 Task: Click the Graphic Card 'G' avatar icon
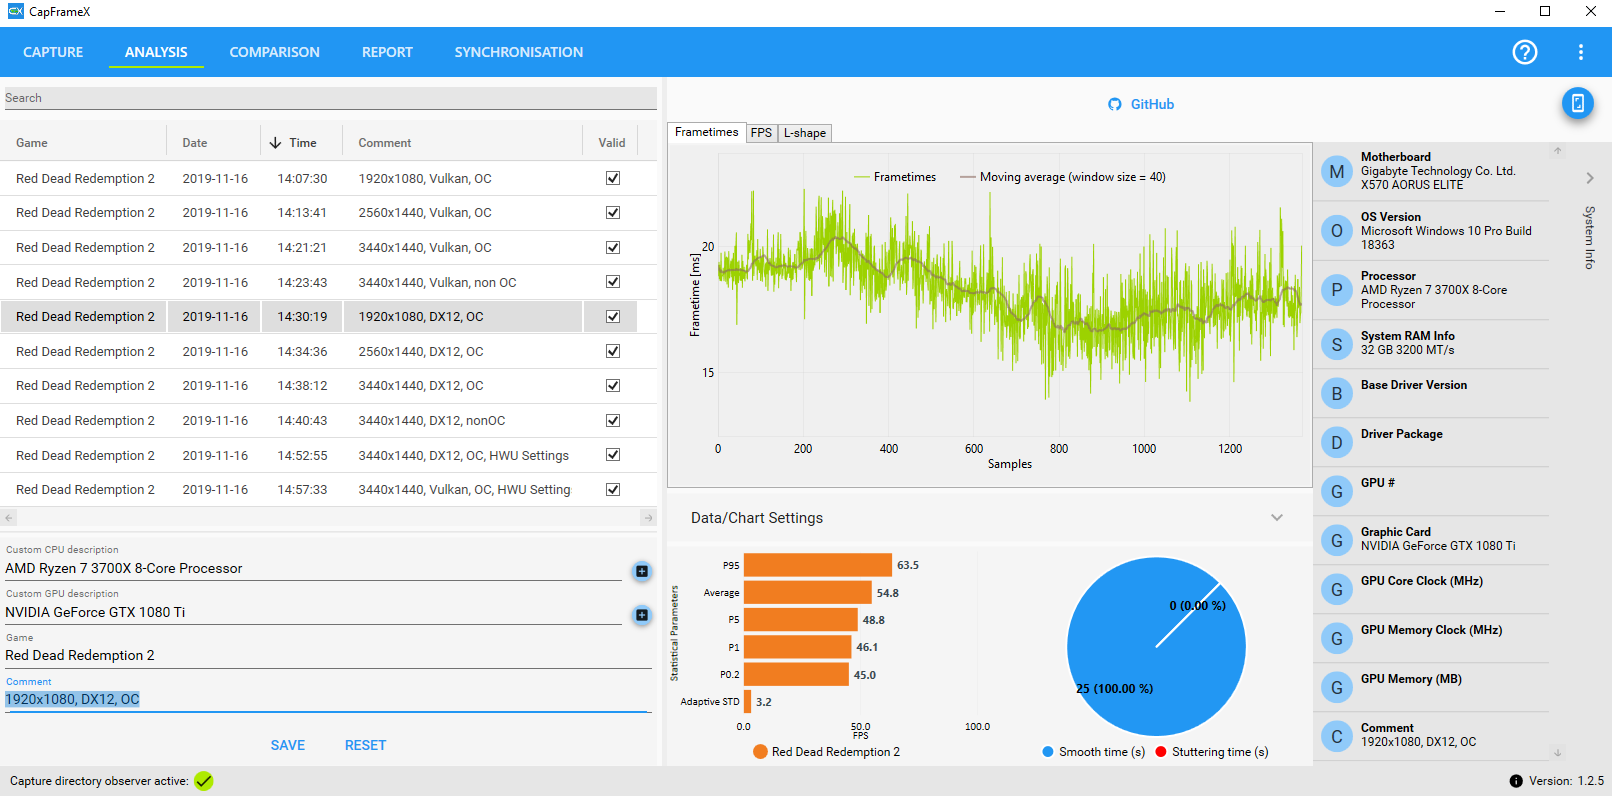coord(1336,540)
